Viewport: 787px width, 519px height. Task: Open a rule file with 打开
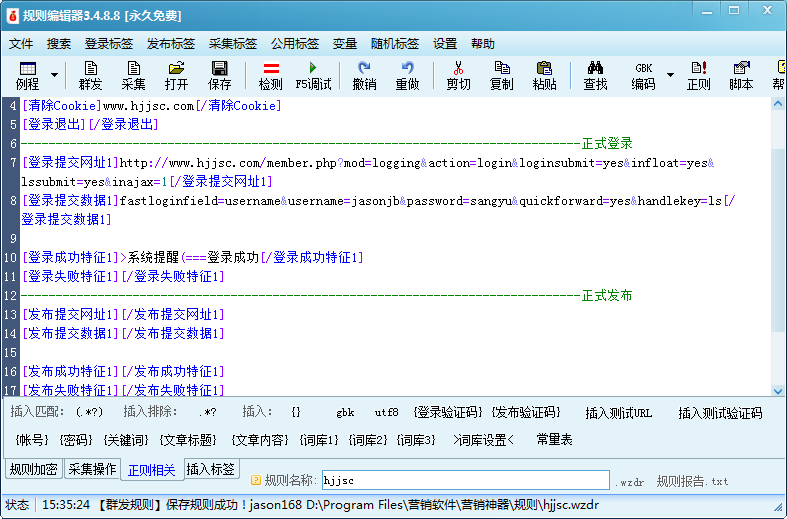(x=177, y=76)
